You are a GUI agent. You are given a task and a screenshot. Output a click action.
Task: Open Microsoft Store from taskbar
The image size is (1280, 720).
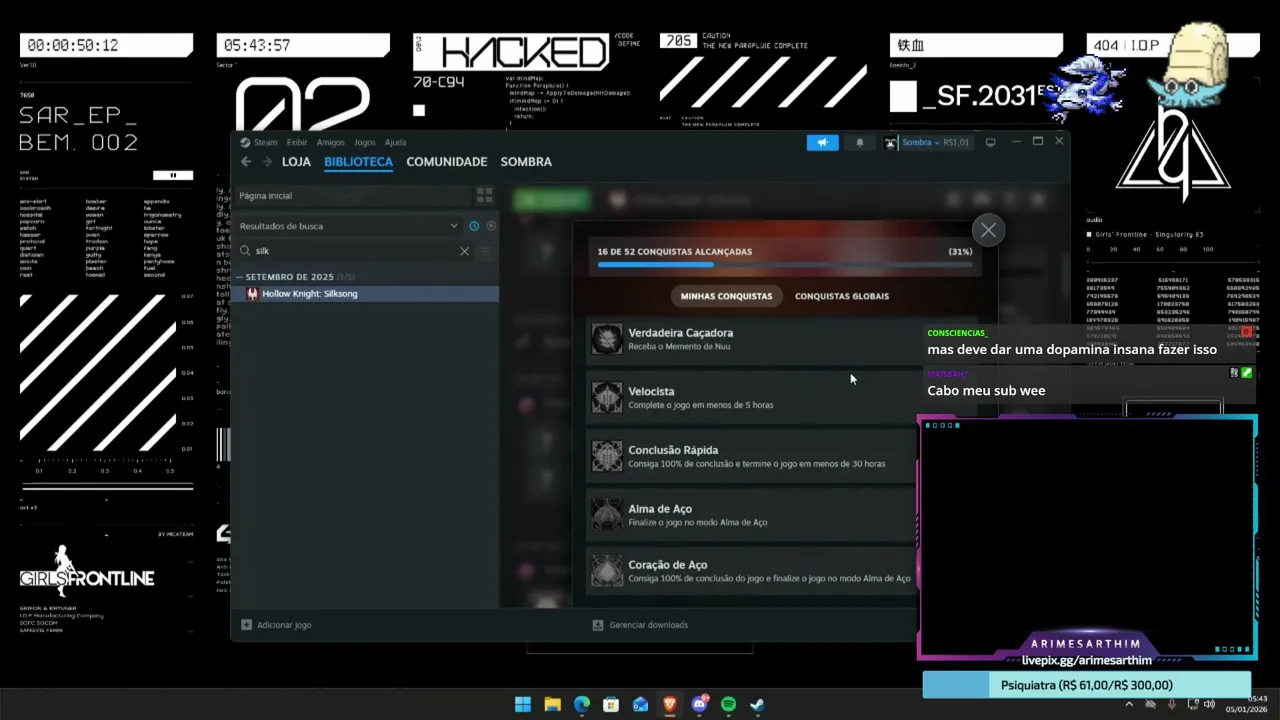coord(611,705)
